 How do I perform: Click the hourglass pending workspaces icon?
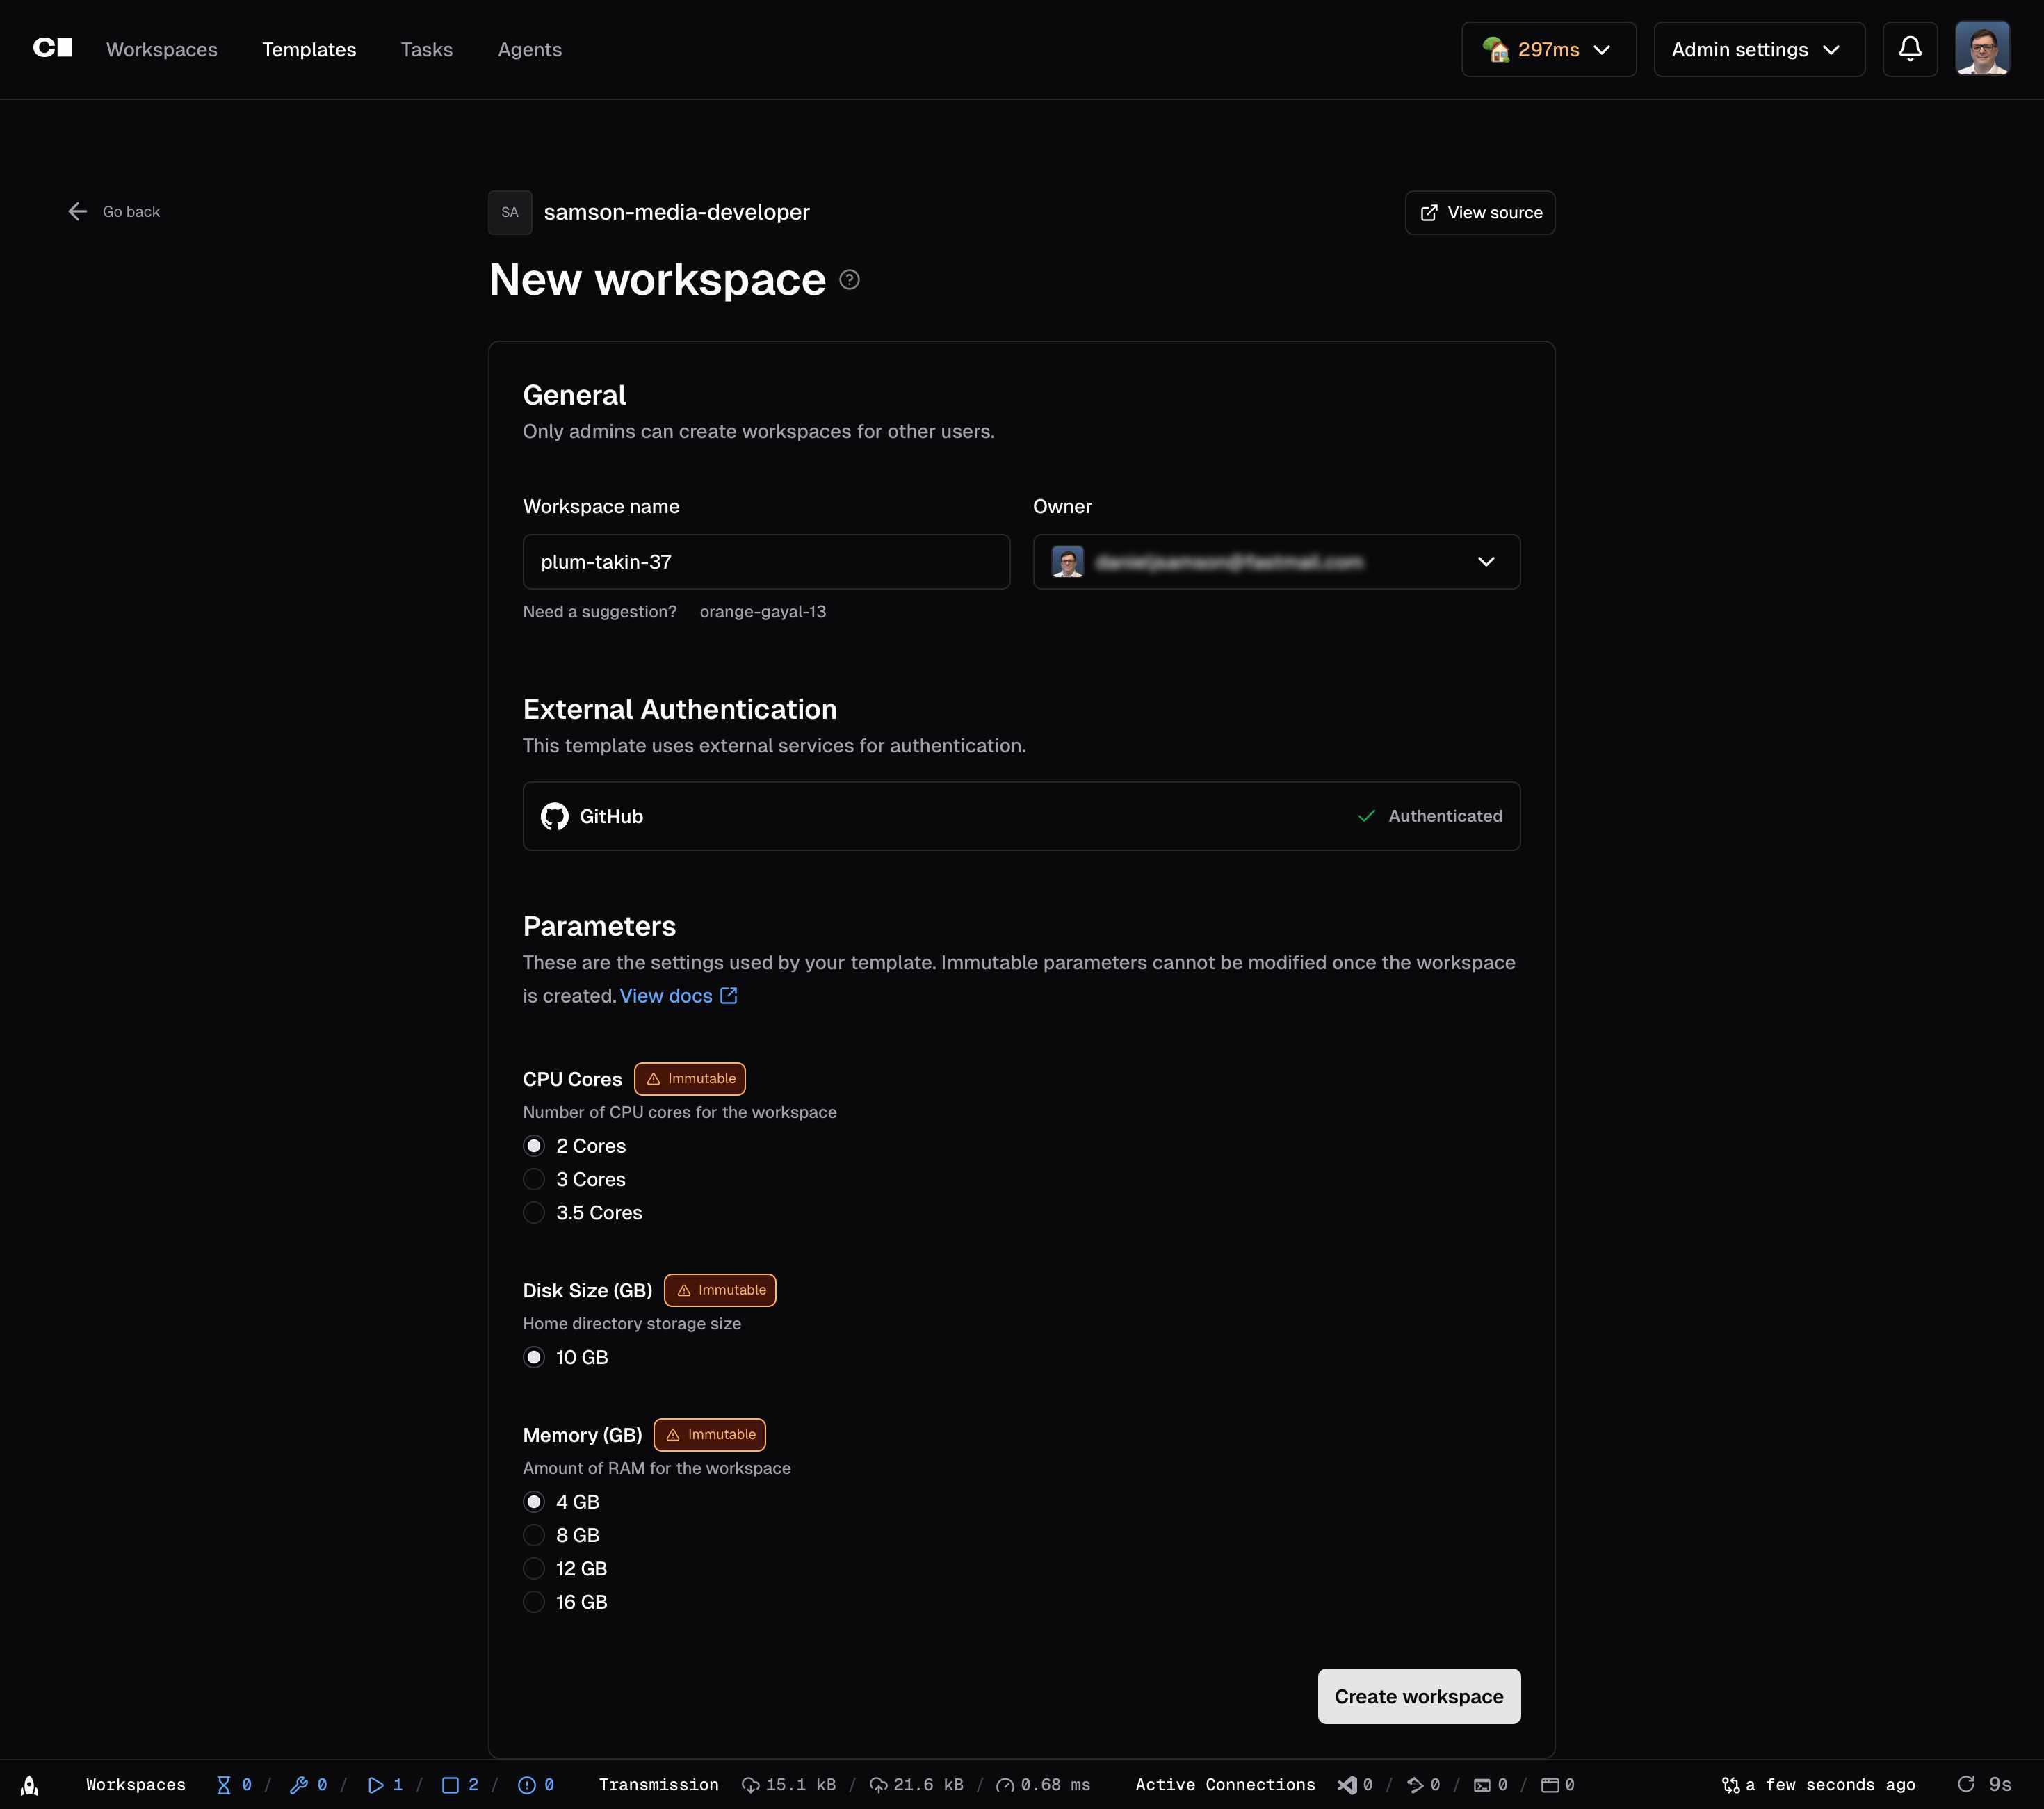point(224,1785)
